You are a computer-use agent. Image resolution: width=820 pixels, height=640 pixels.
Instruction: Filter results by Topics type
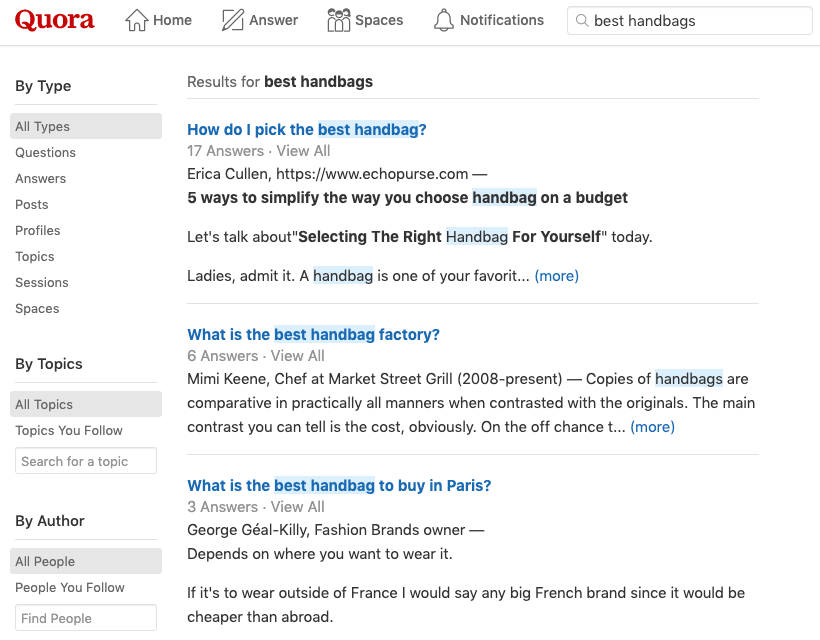pyautogui.click(x=35, y=257)
